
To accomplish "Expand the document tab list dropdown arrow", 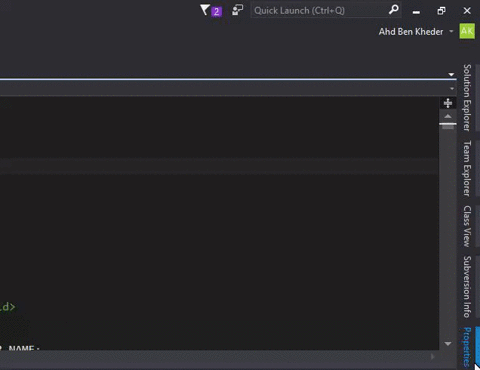I will (451, 74).
